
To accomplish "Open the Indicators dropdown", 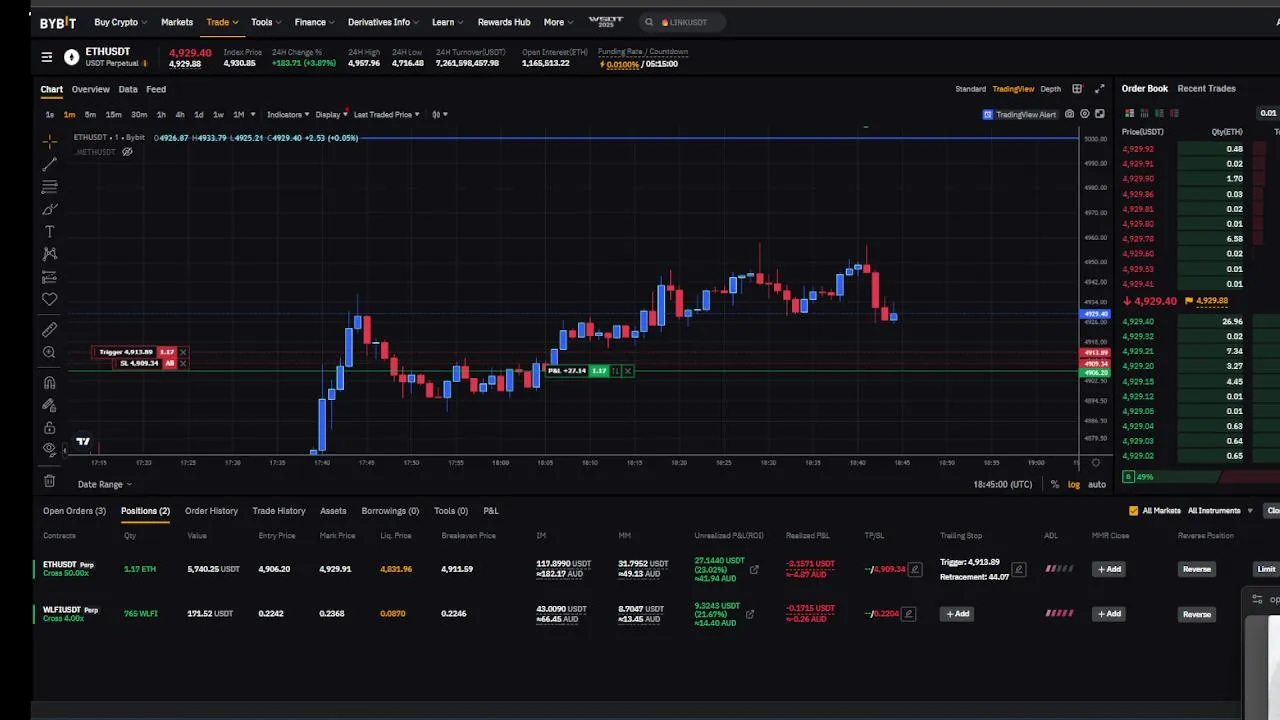I will click(x=288, y=114).
